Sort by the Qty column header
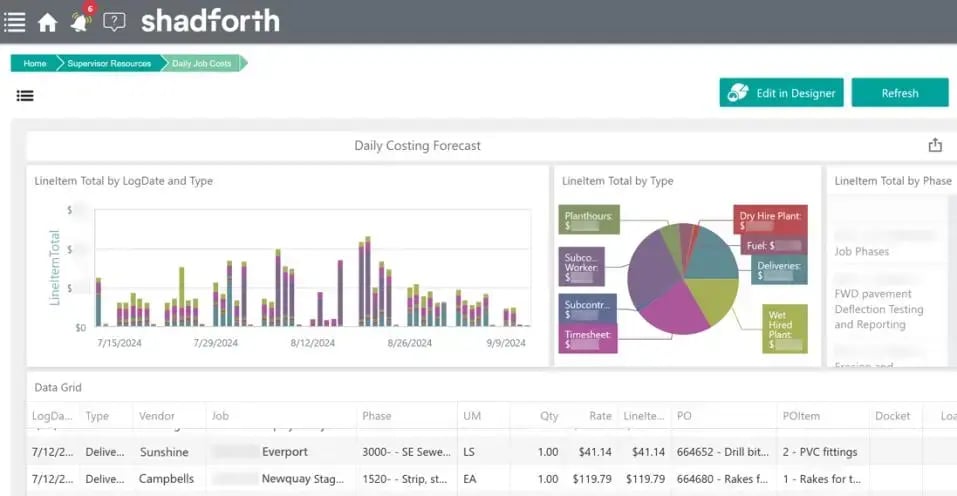The image size is (957, 496). click(x=549, y=416)
